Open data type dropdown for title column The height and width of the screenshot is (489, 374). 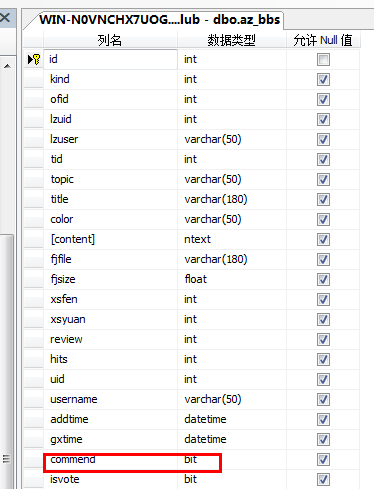[x=232, y=200]
